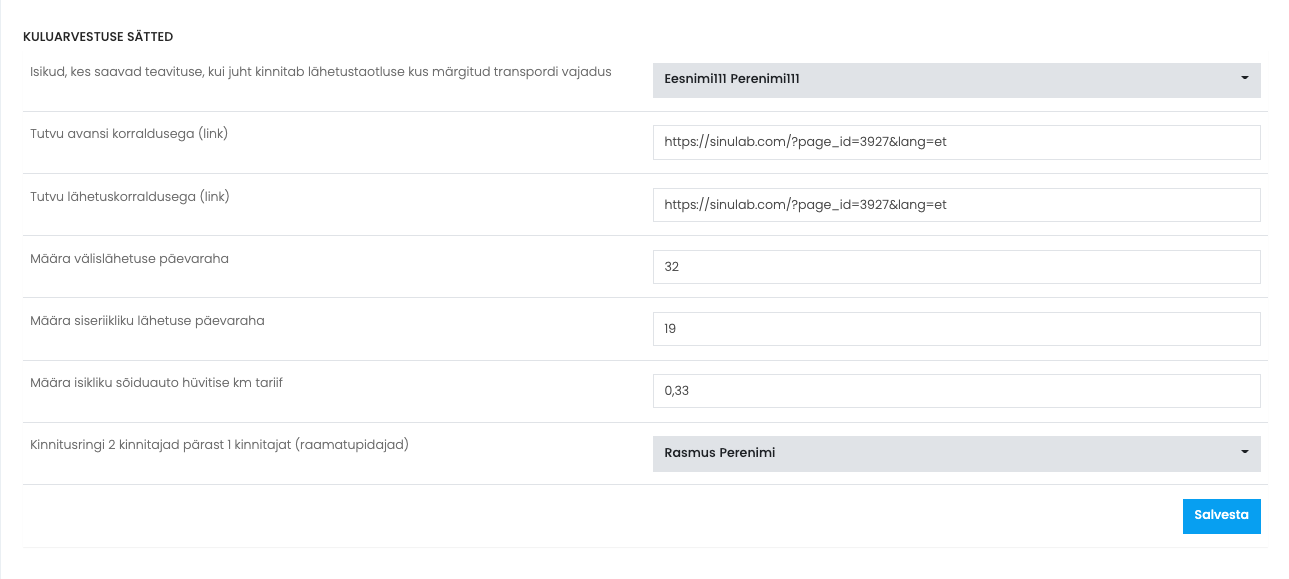Click the caret arrow of Eesnimi111 Perenimi111 dropdown
Viewport: 1289px width, 579px height.
click(x=1245, y=78)
